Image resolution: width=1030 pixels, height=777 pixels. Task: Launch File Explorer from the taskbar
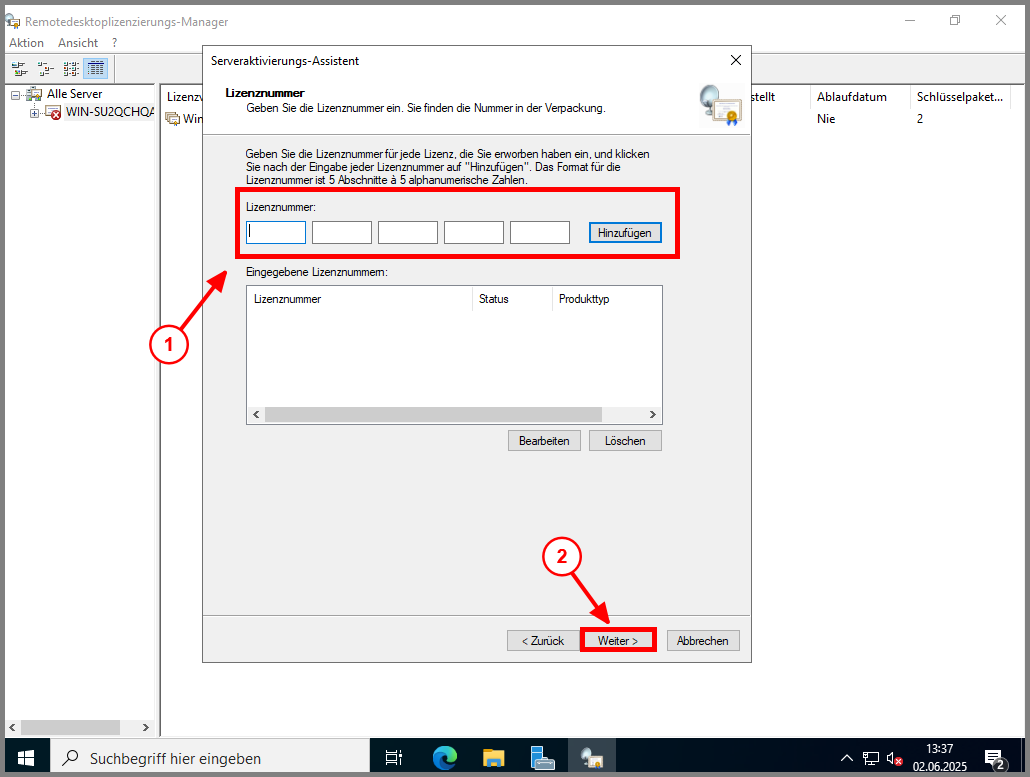pyautogui.click(x=494, y=758)
